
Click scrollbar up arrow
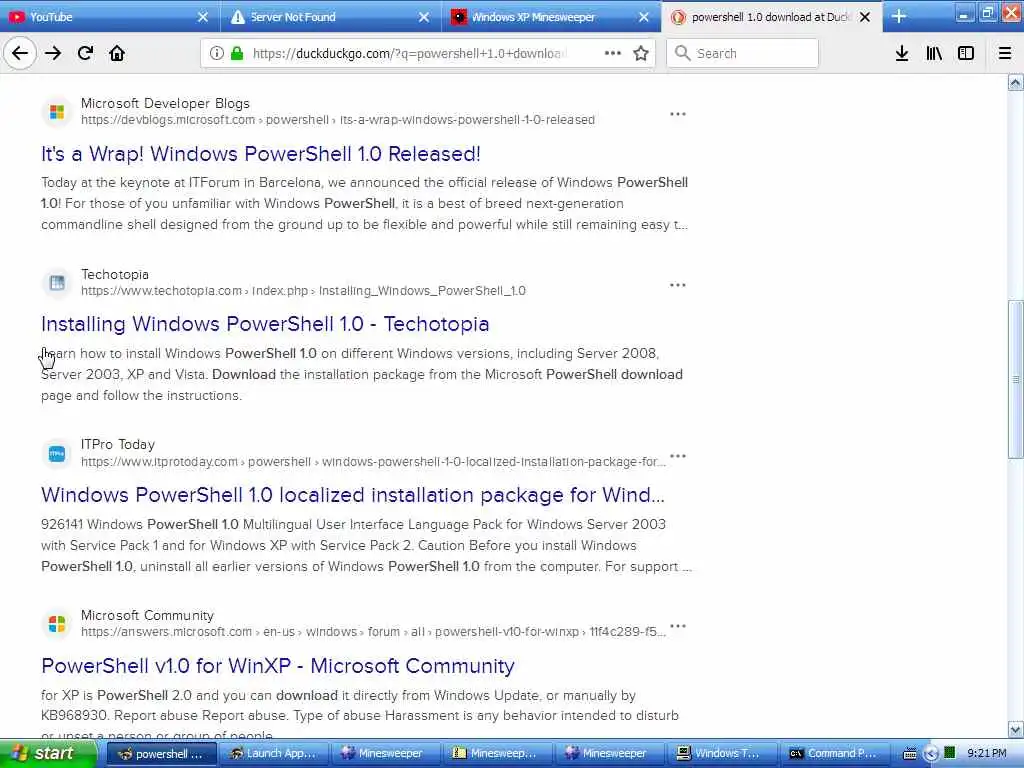click(x=1016, y=82)
